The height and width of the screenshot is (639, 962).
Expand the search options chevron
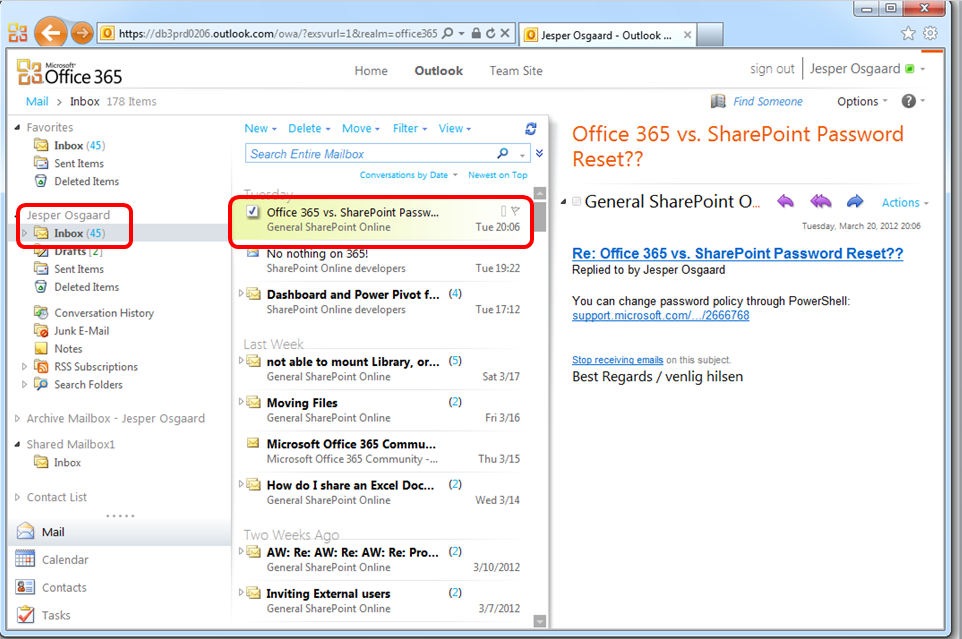(x=539, y=153)
